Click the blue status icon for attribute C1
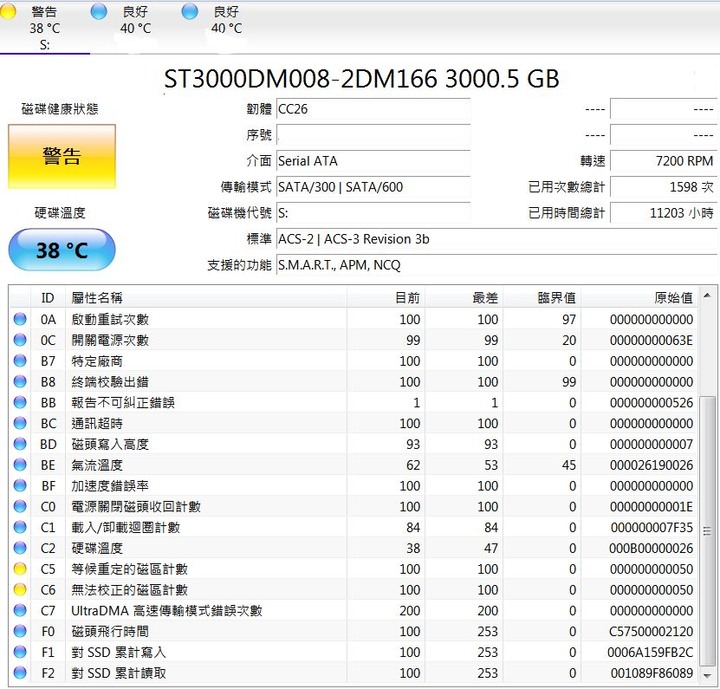The height and width of the screenshot is (689, 720). 20,527
